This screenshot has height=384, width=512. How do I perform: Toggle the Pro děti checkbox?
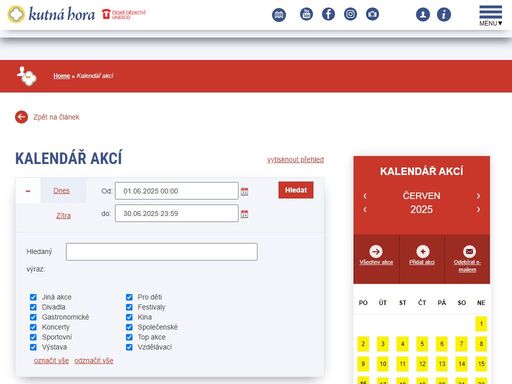point(129,297)
